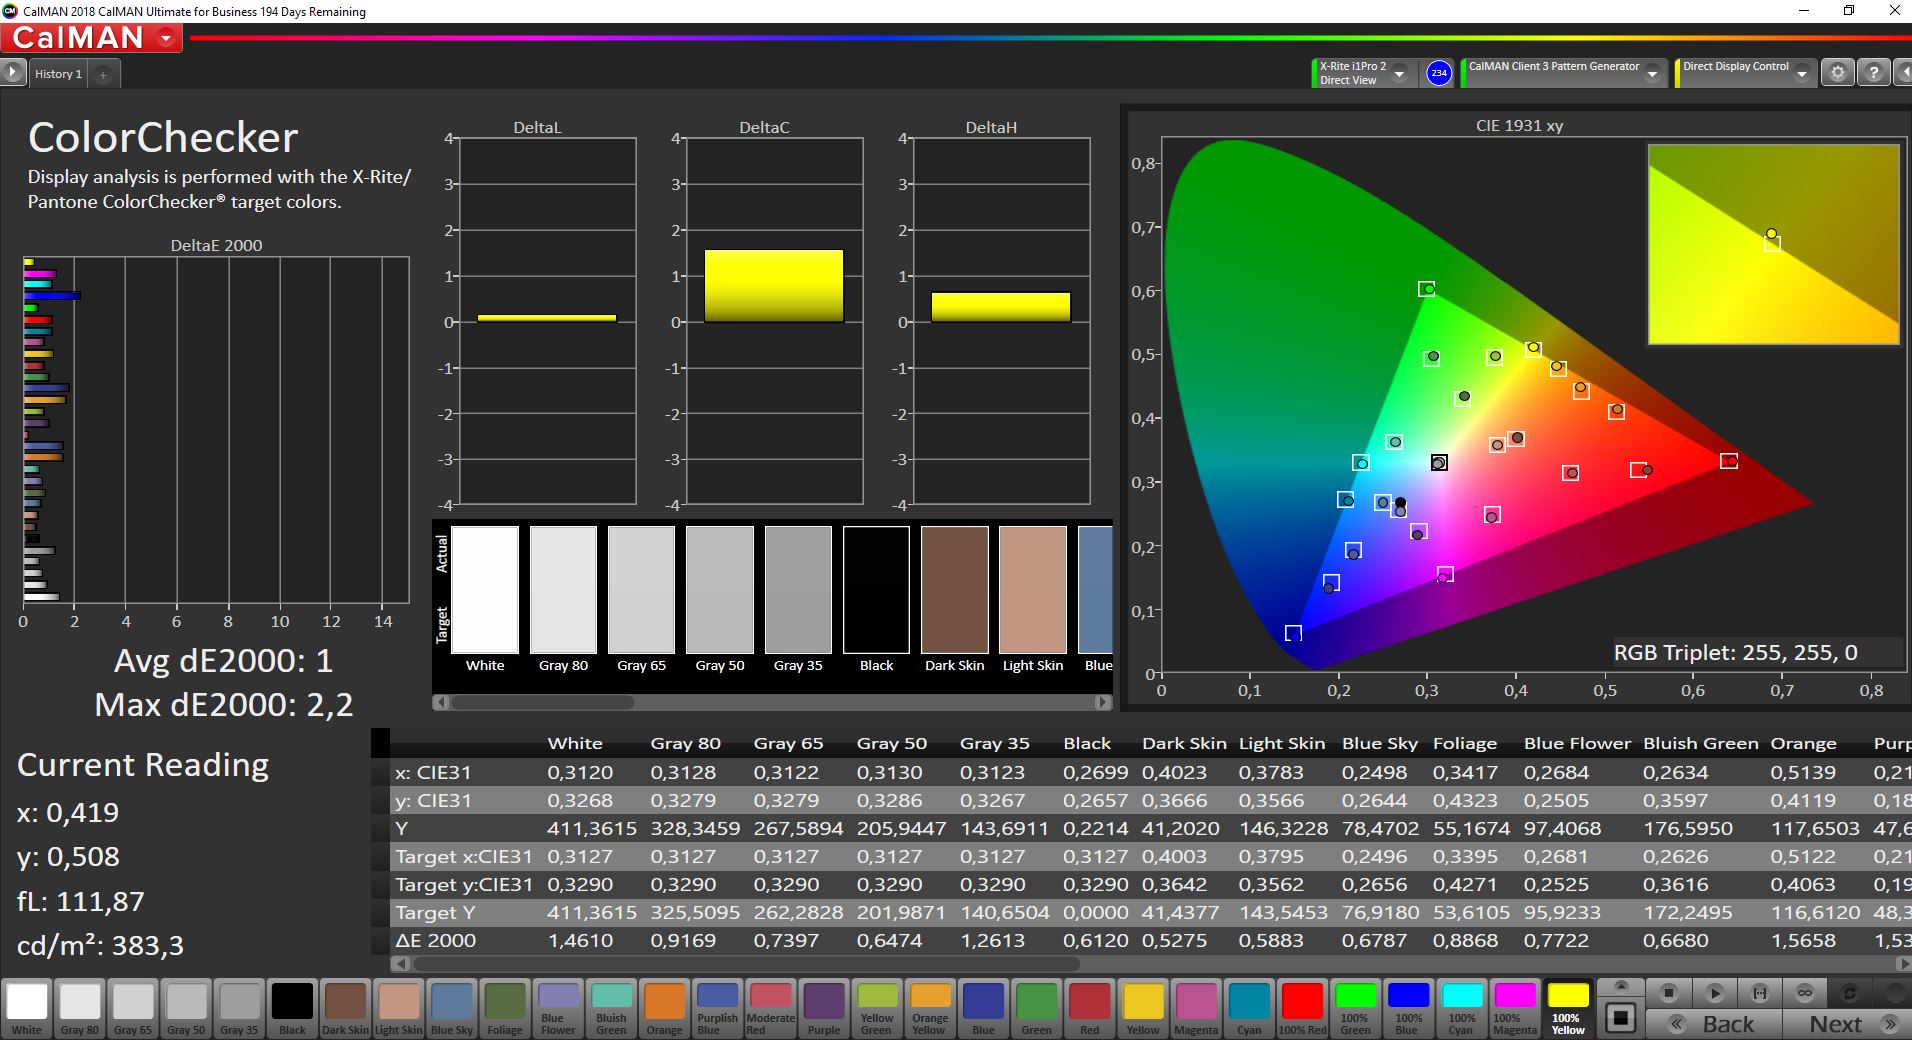Screen dimensions: 1912x1040
Task: Click the continuous read infinity icon
Action: click(1805, 993)
